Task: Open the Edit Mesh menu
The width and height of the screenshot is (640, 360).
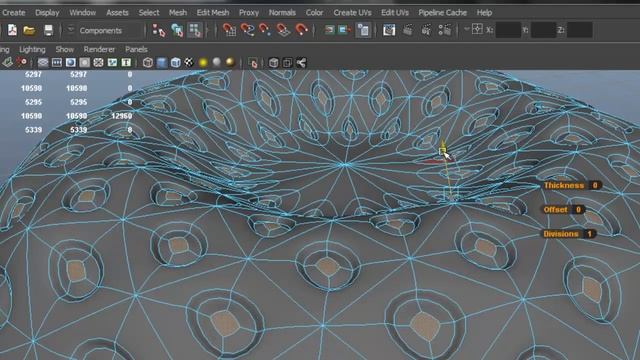Action: tap(213, 13)
